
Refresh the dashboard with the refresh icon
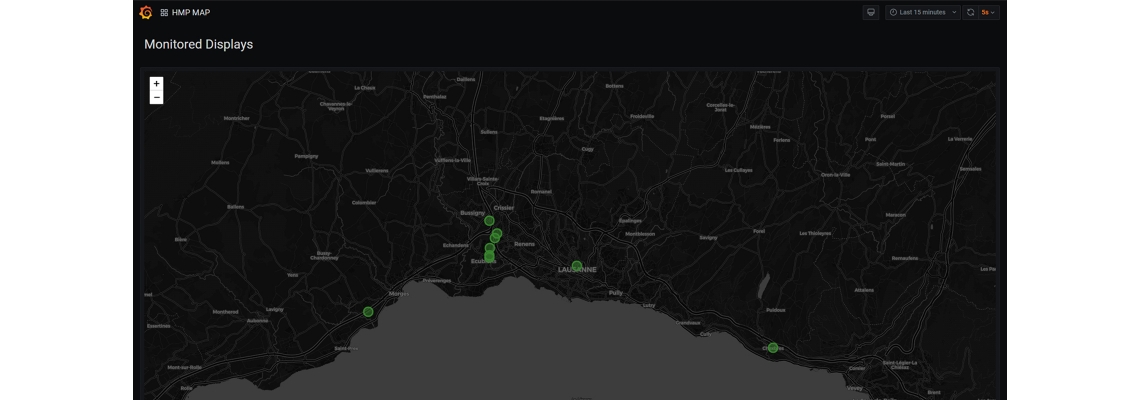coord(970,13)
